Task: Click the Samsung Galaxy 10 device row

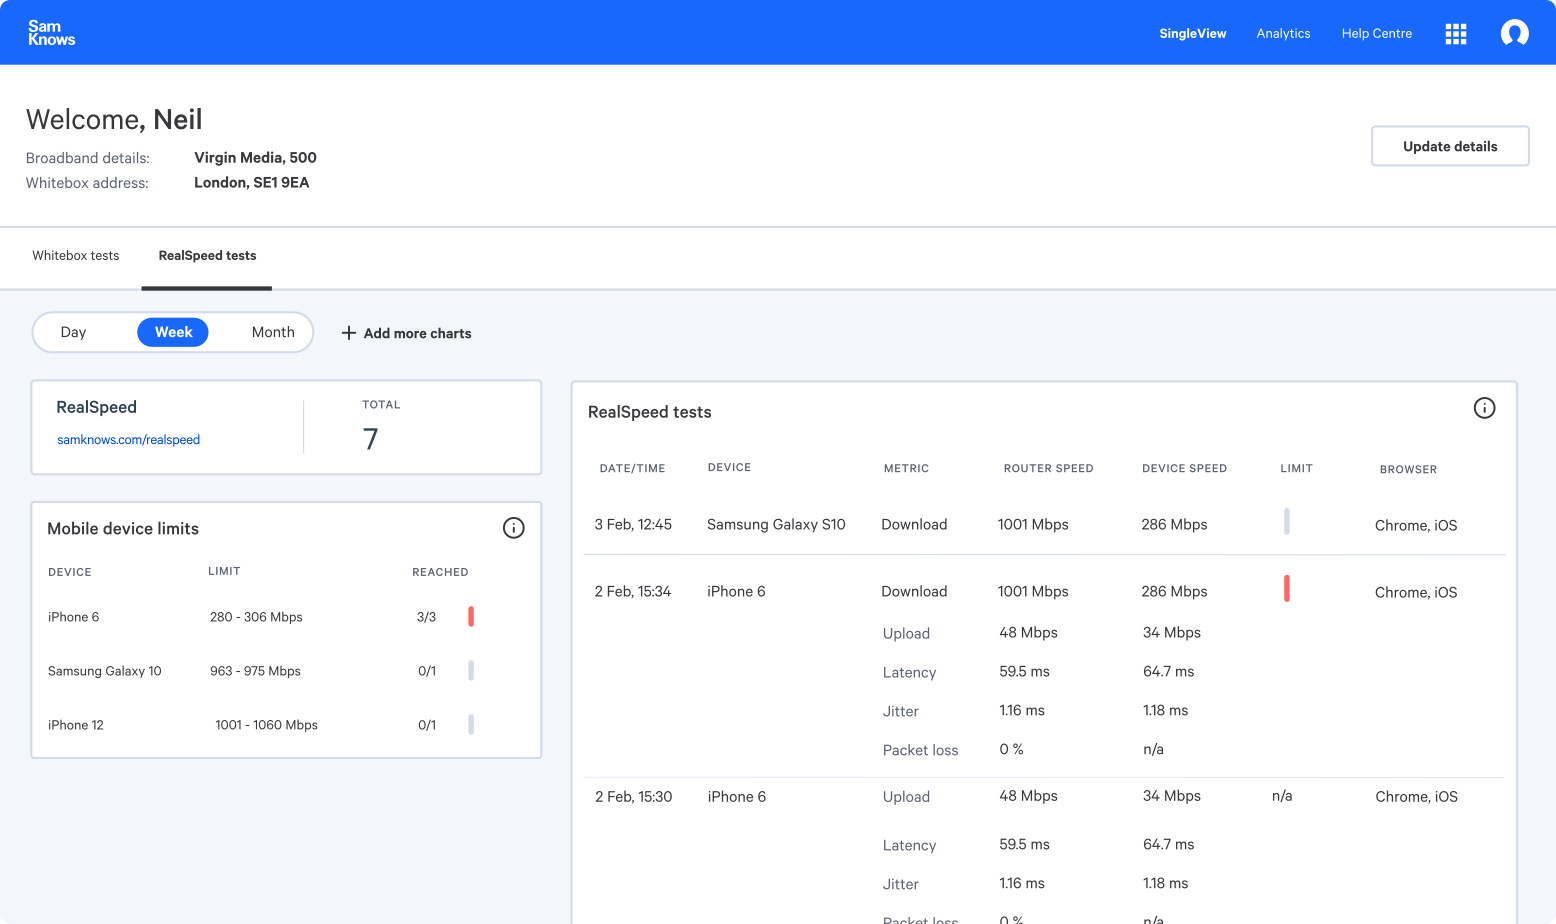Action: click(286, 671)
